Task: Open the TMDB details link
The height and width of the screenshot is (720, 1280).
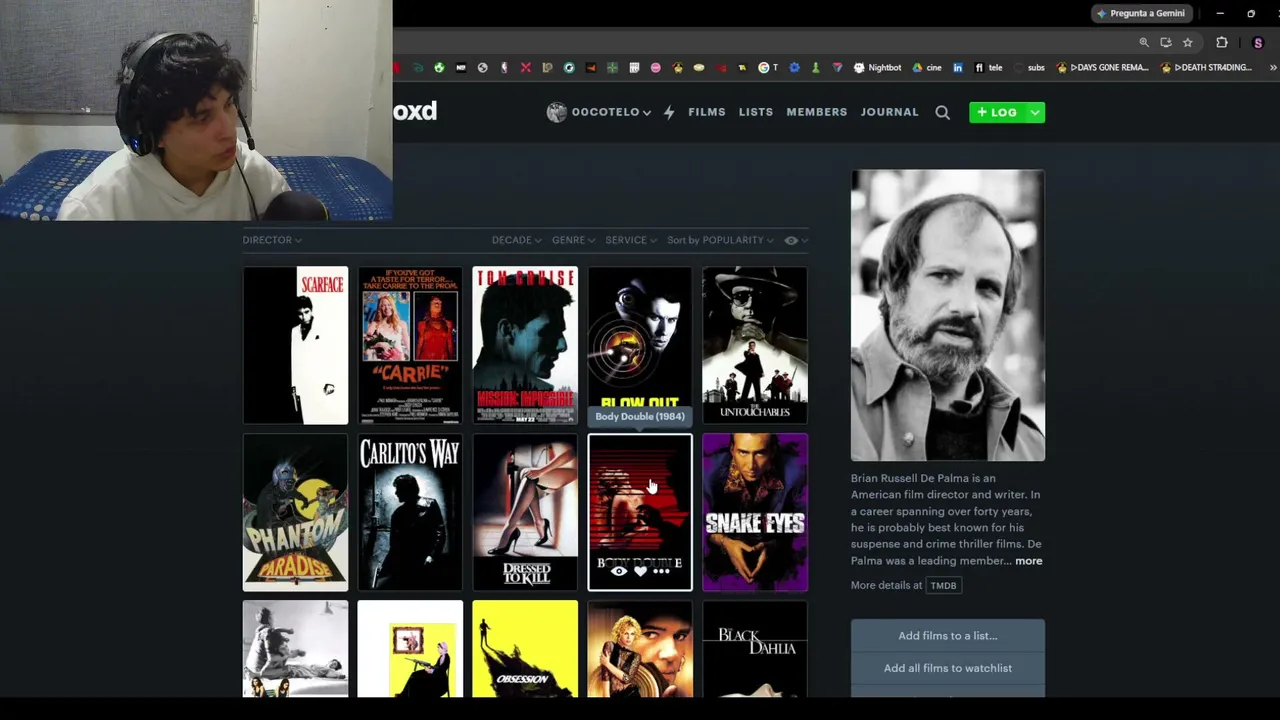Action: [943, 585]
